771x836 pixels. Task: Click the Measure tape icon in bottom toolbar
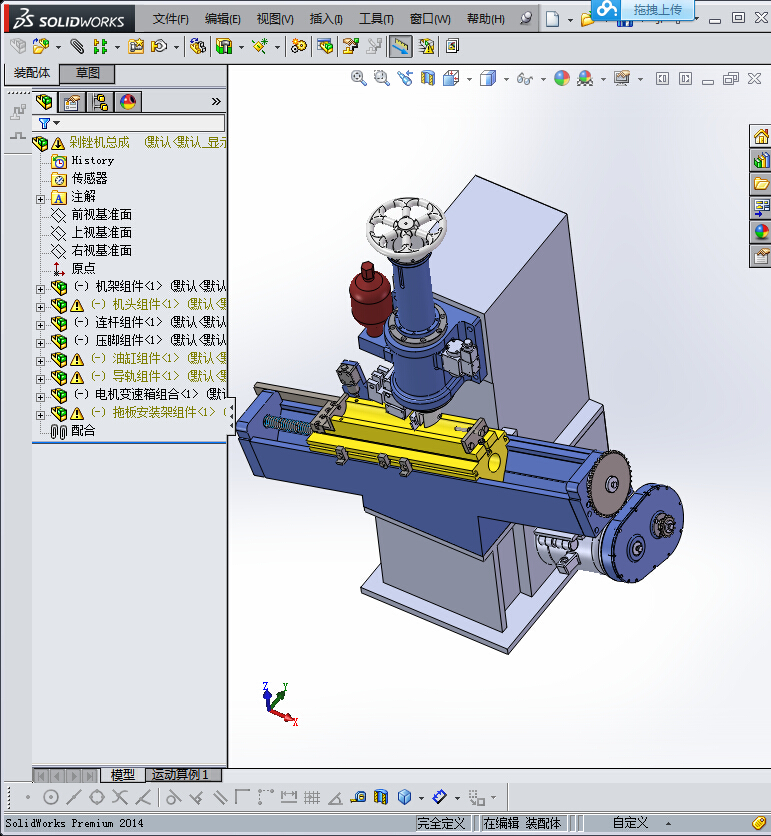358,798
